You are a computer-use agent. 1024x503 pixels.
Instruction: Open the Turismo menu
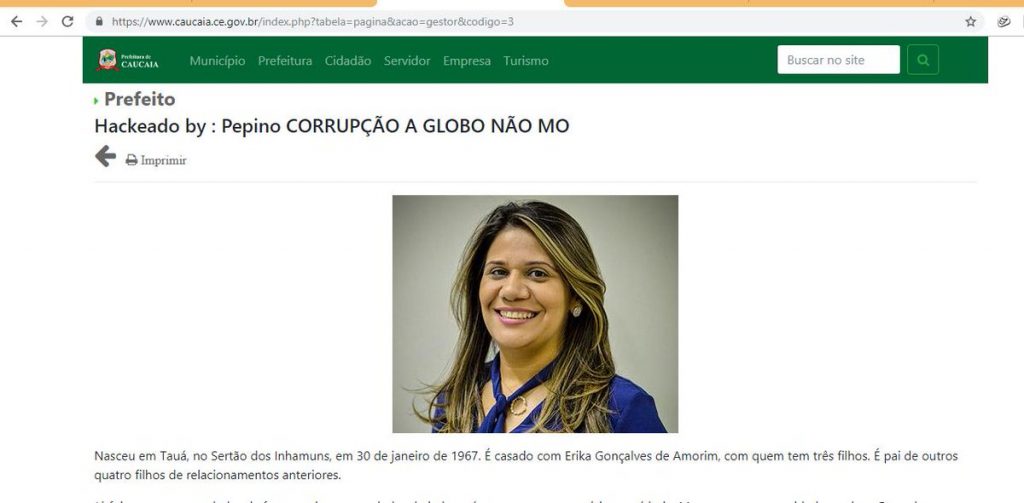[526, 61]
